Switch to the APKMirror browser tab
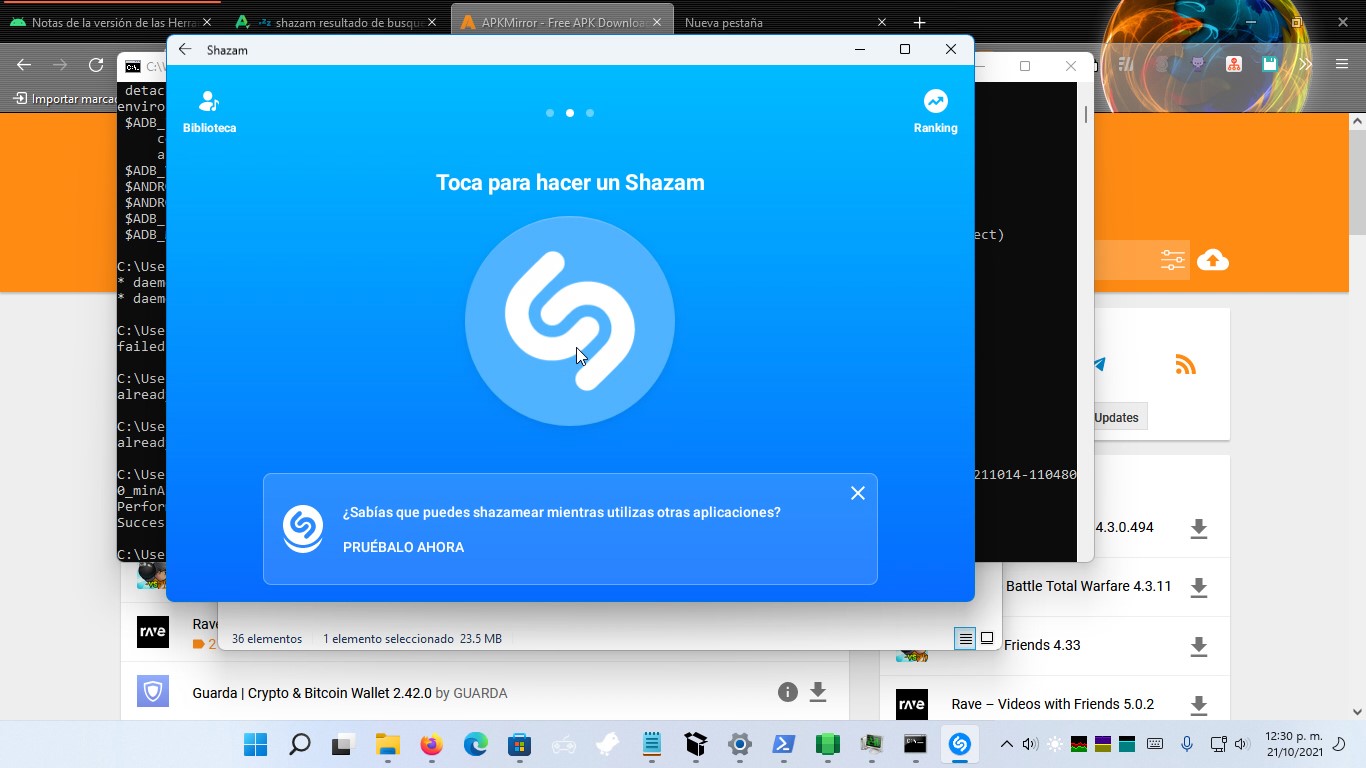 tap(562, 22)
